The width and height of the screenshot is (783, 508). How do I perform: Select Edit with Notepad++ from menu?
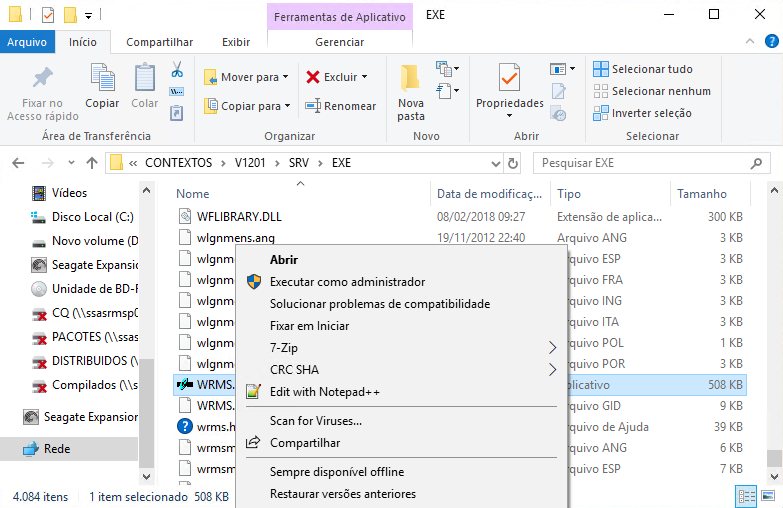tap(324, 392)
